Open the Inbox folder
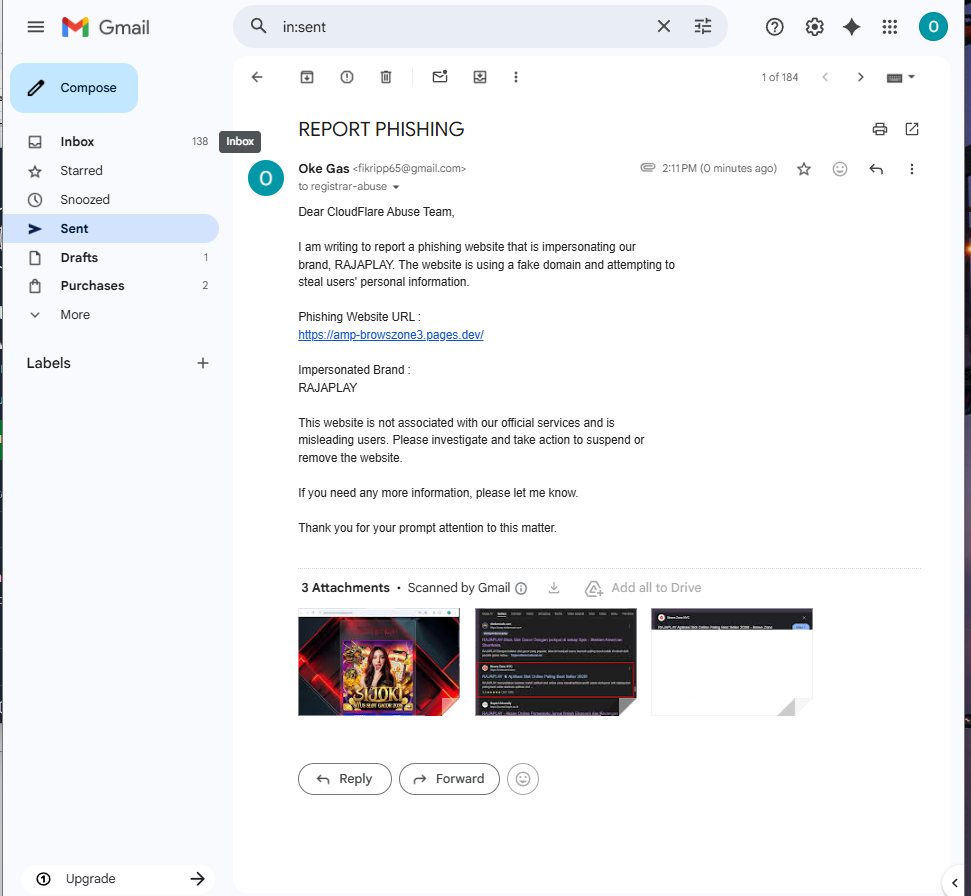 tap(110, 142)
